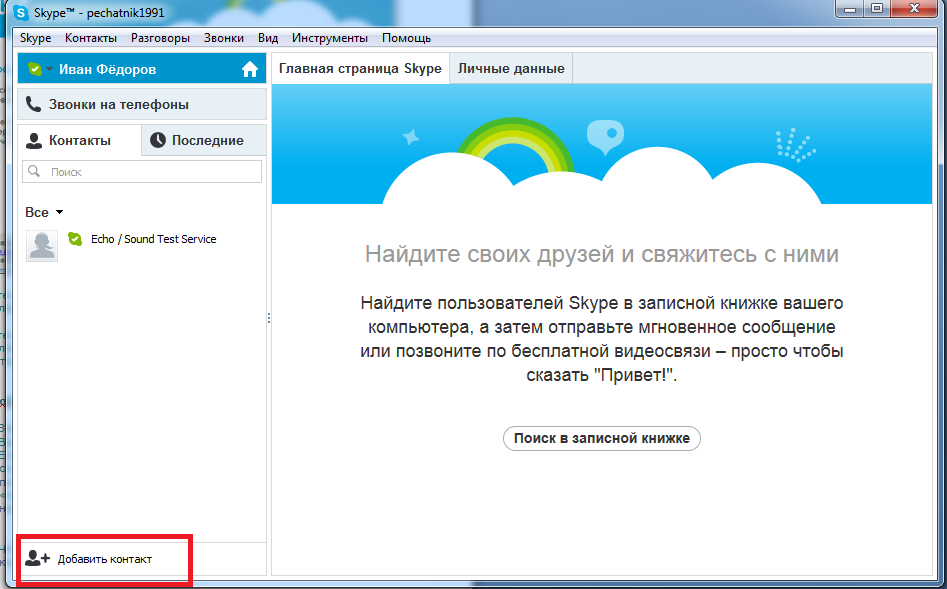947x589 pixels.
Task: Expand the Все contact filter dropdown
Action: tap(44, 212)
